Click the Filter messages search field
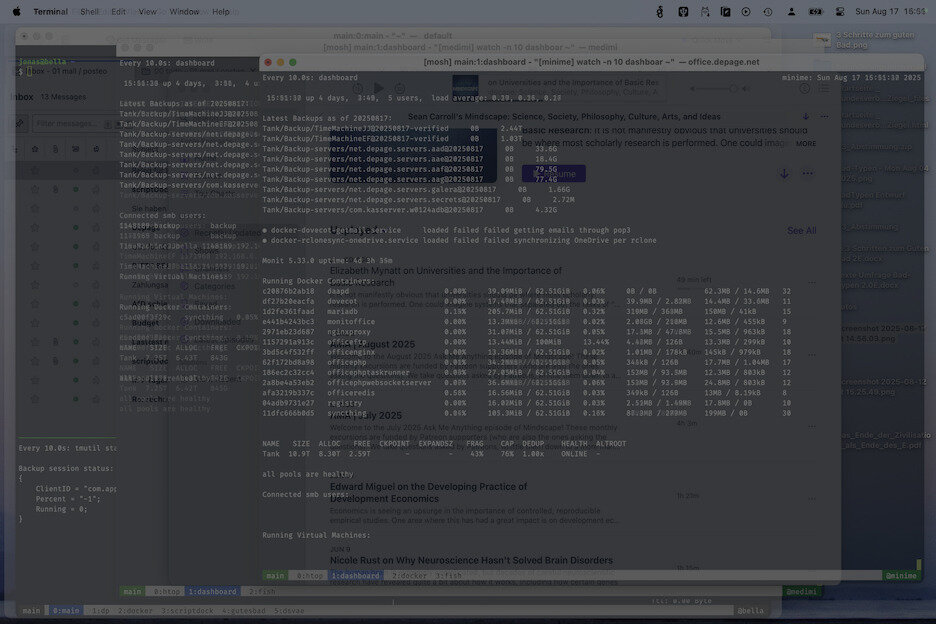936x624 pixels. pos(69,124)
